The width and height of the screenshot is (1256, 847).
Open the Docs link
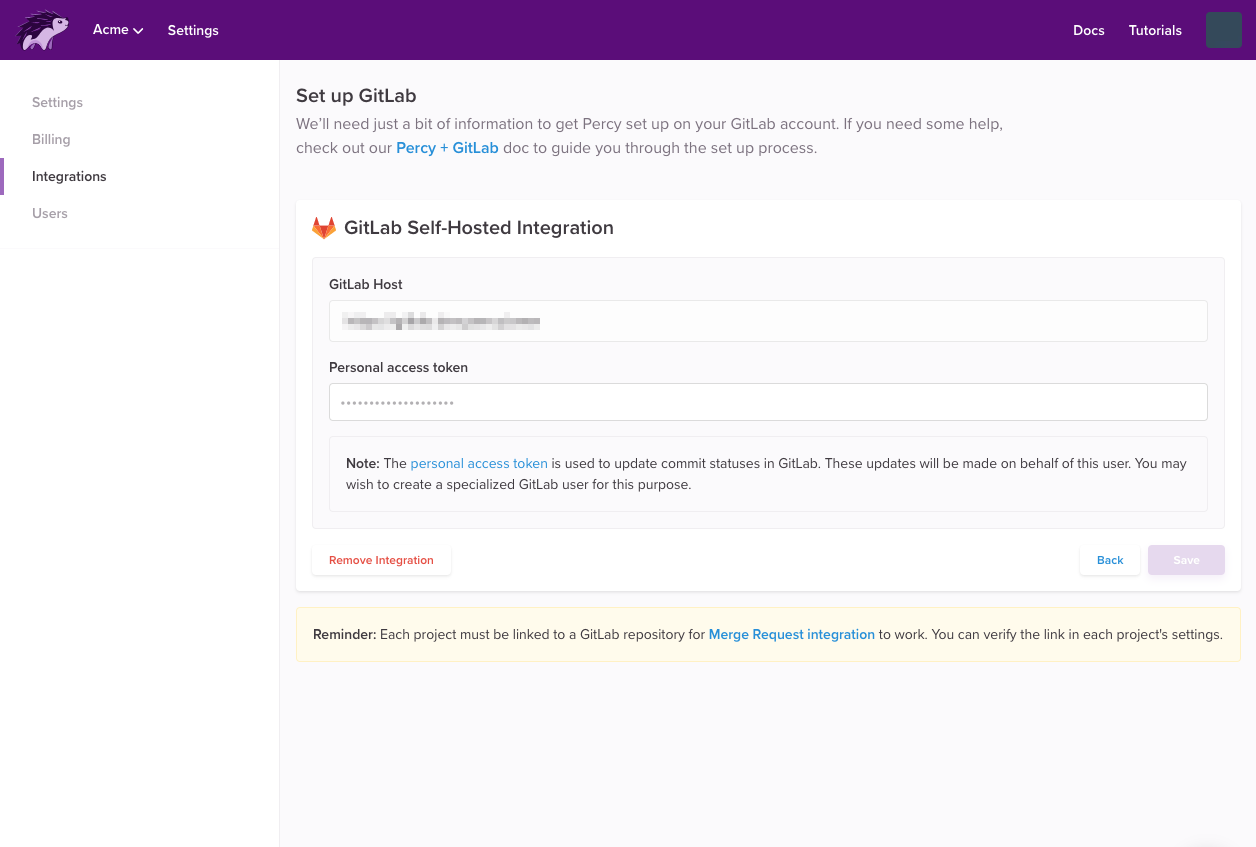tap(1088, 30)
